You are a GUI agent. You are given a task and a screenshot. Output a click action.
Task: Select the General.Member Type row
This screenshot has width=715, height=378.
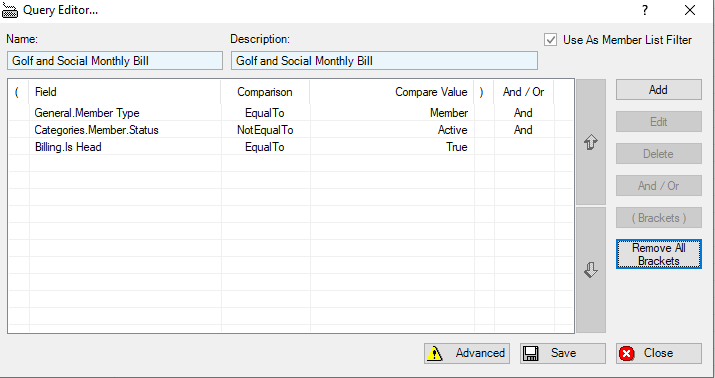[290, 113]
